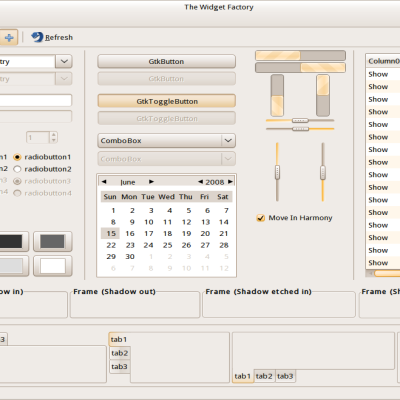Click the right vertical scale slider handle

pos(323,172)
